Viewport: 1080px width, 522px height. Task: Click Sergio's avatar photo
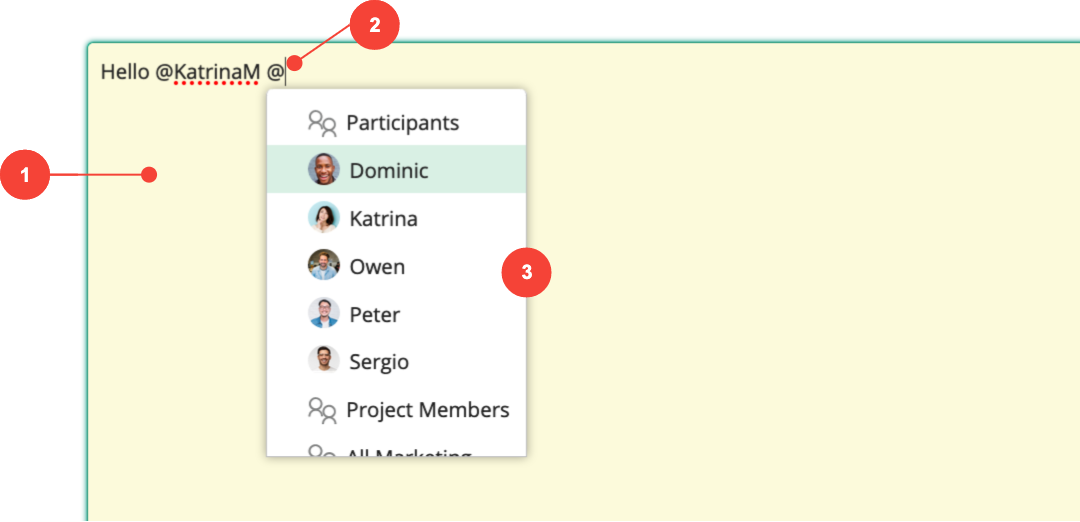coord(324,360)
